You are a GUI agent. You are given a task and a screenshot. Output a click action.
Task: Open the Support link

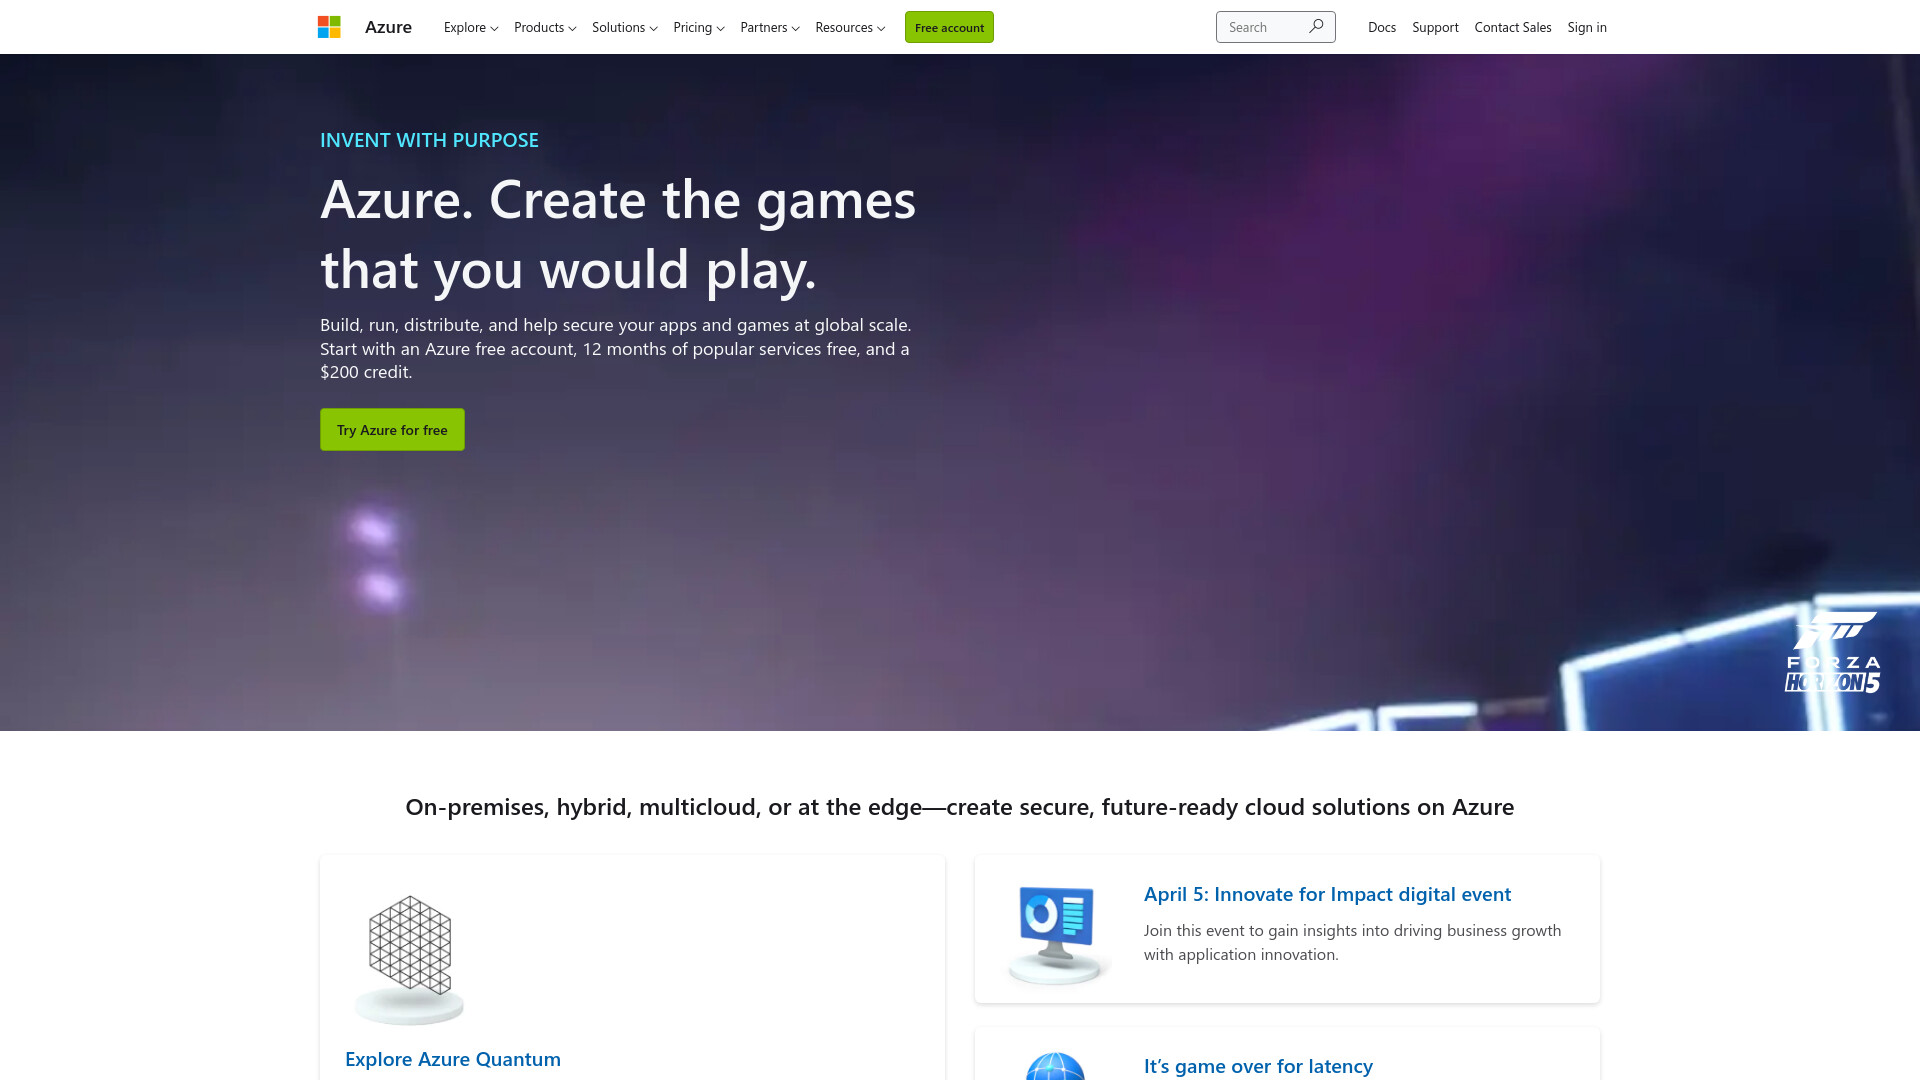1435,27
